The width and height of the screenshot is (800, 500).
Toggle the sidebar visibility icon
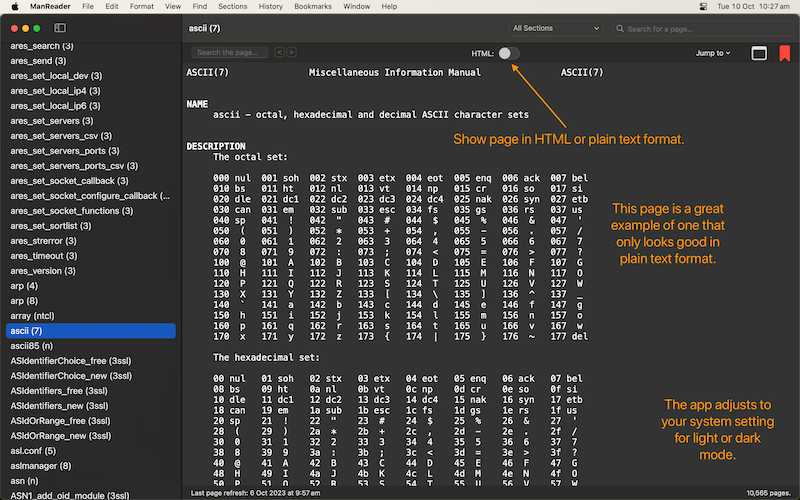click(60, 28)
